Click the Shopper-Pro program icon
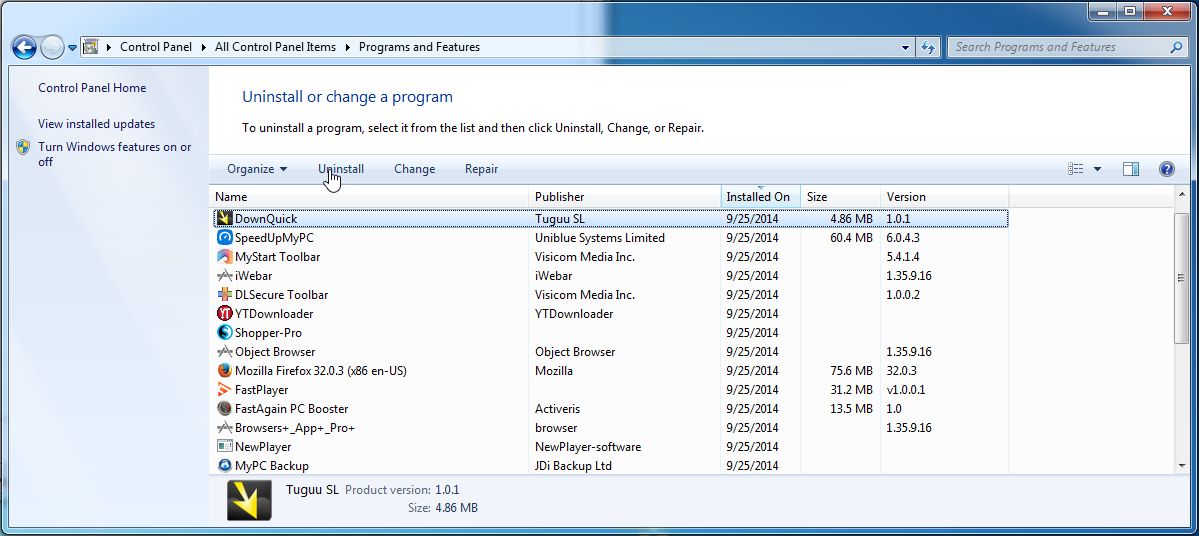This screenshot has width=1199, height=536. (x=225, y=333)
